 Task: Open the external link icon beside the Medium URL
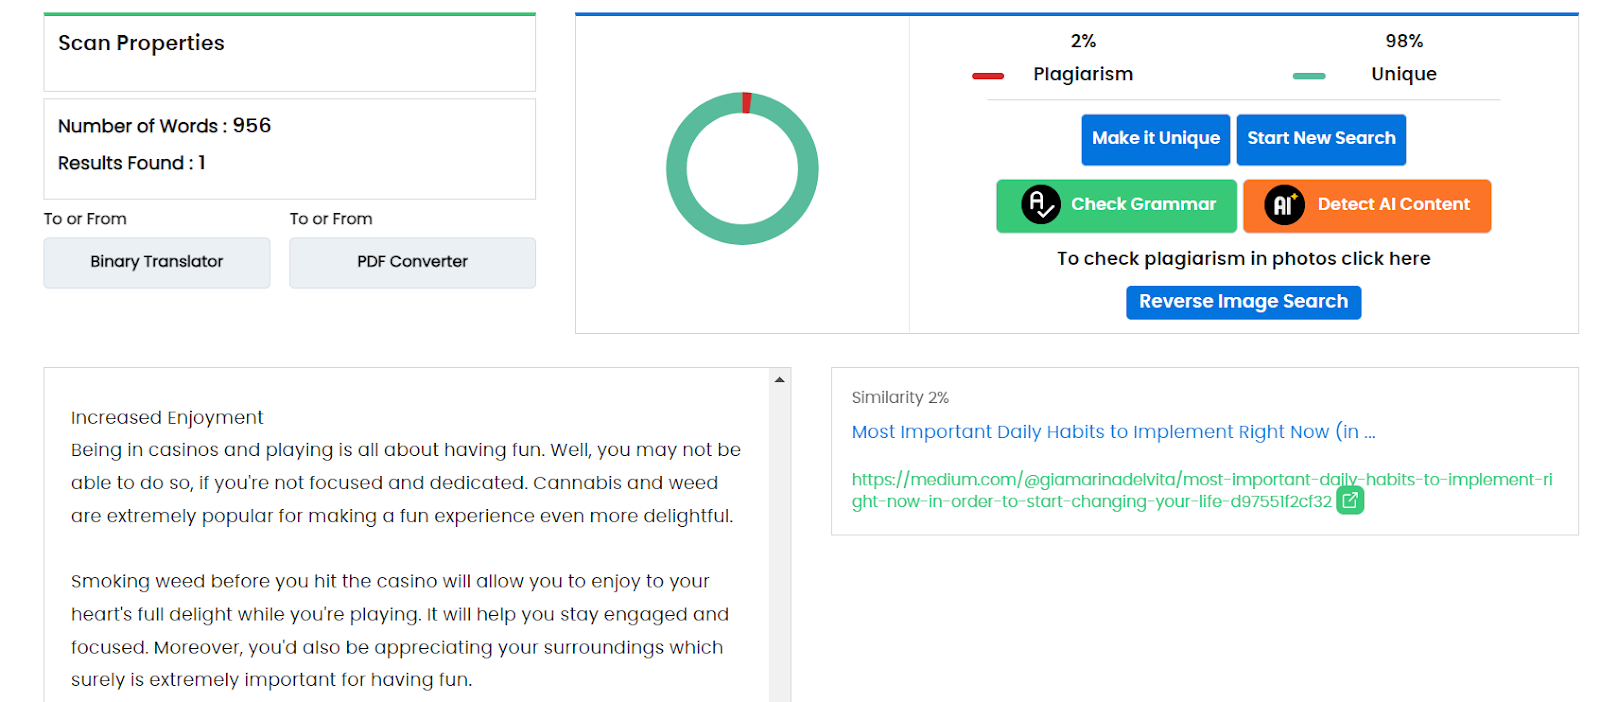[x=1350, y=500]
